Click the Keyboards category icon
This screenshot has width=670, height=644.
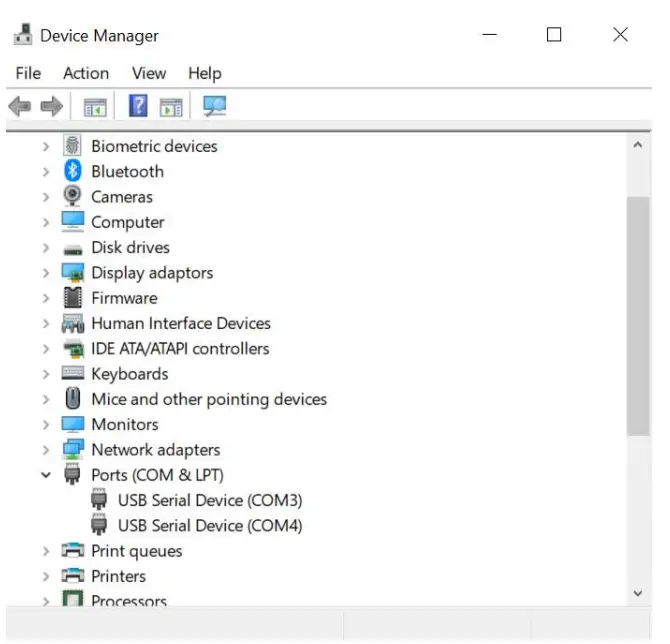pos(72,374)
